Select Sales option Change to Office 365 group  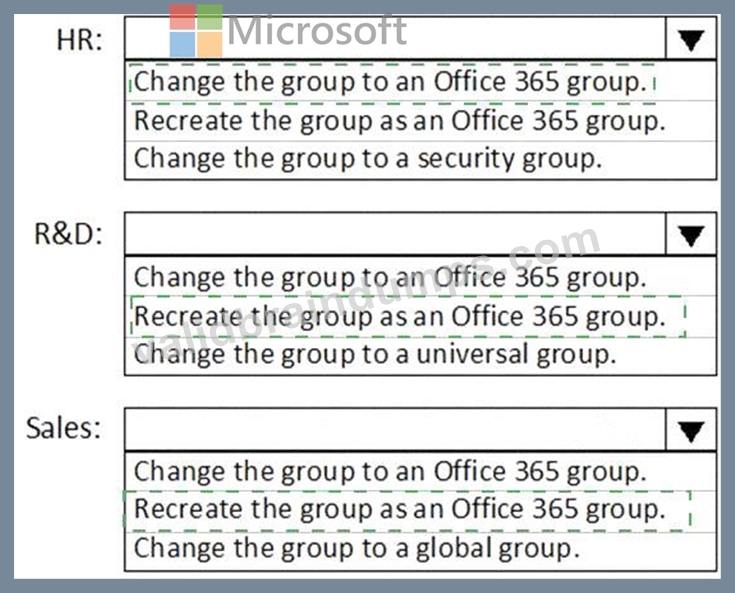click(x=420, y=471)
